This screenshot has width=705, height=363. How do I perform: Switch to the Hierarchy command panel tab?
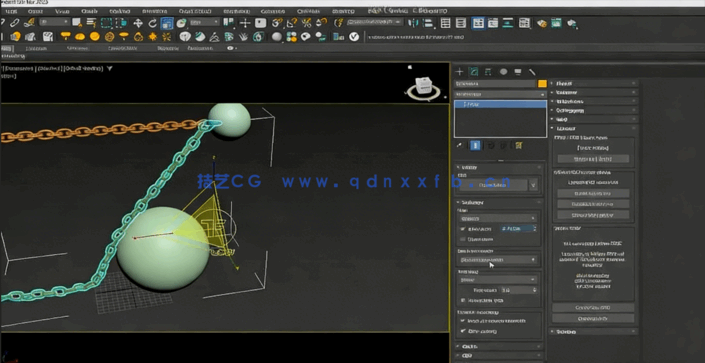coord(488,72)
